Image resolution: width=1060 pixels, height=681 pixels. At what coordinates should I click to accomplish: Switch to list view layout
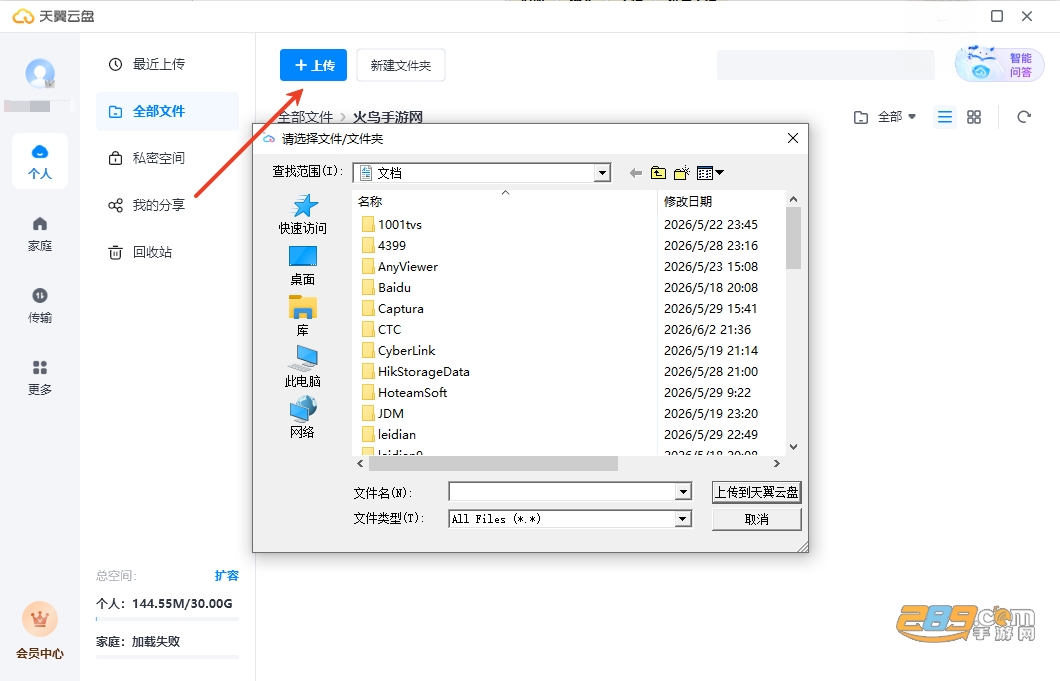(944, 117)
